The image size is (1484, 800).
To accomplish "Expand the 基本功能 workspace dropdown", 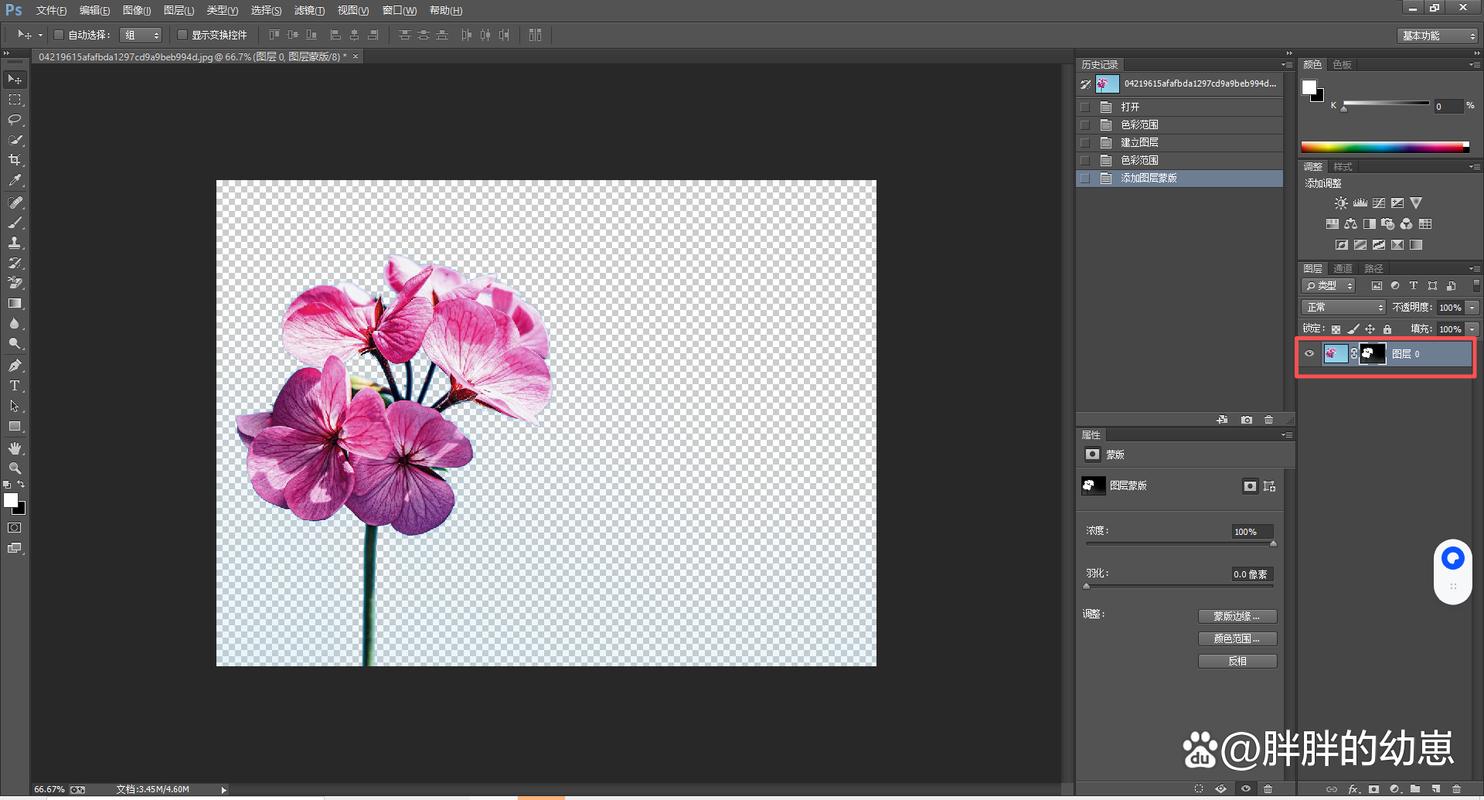I will [1436, 35].
